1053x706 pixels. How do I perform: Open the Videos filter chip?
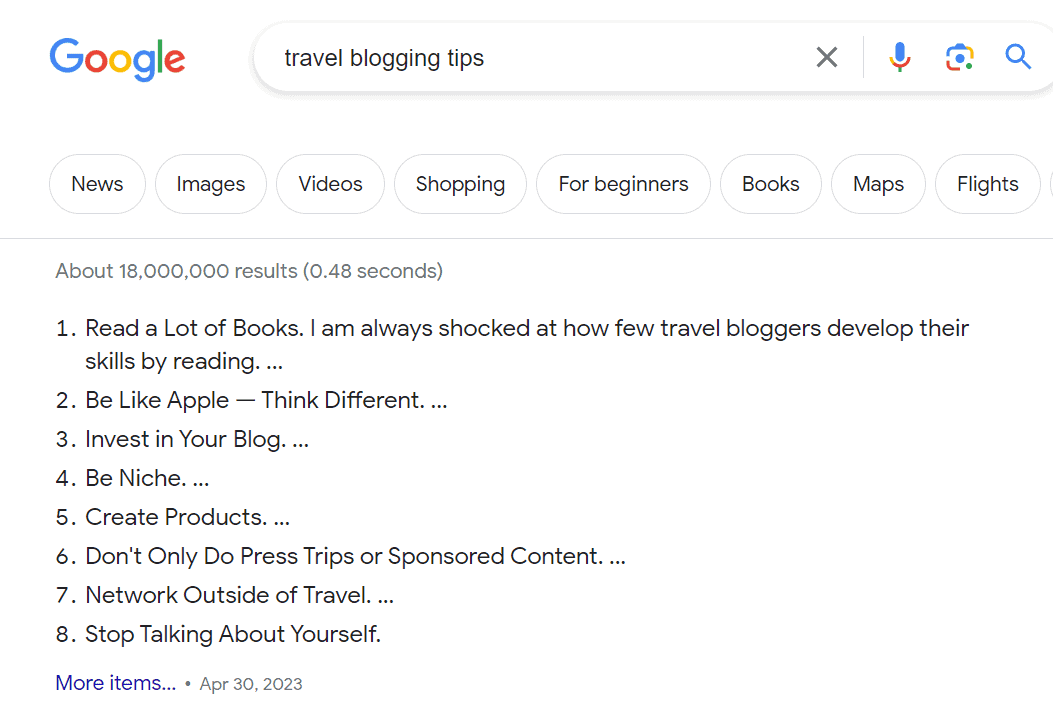click(x=330, y=184)
